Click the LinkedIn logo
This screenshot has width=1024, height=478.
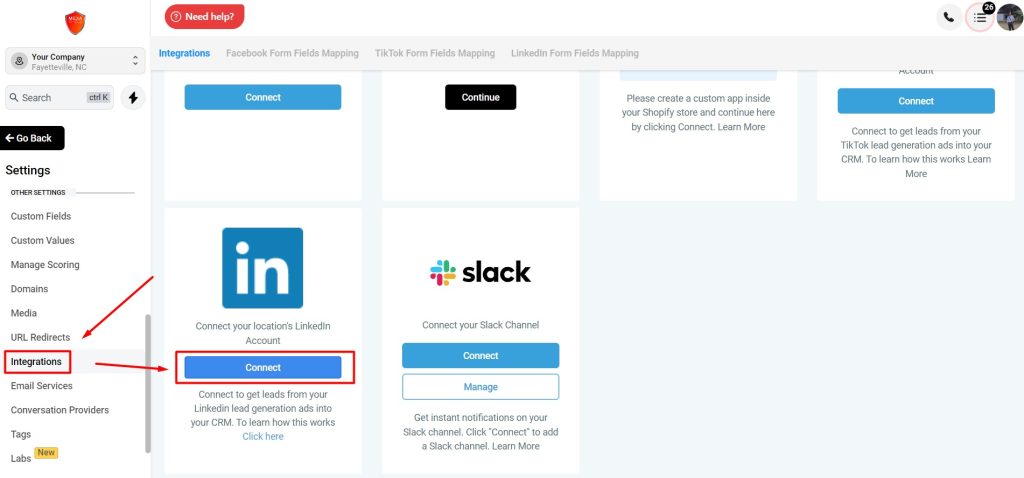[x=263, y=268]
